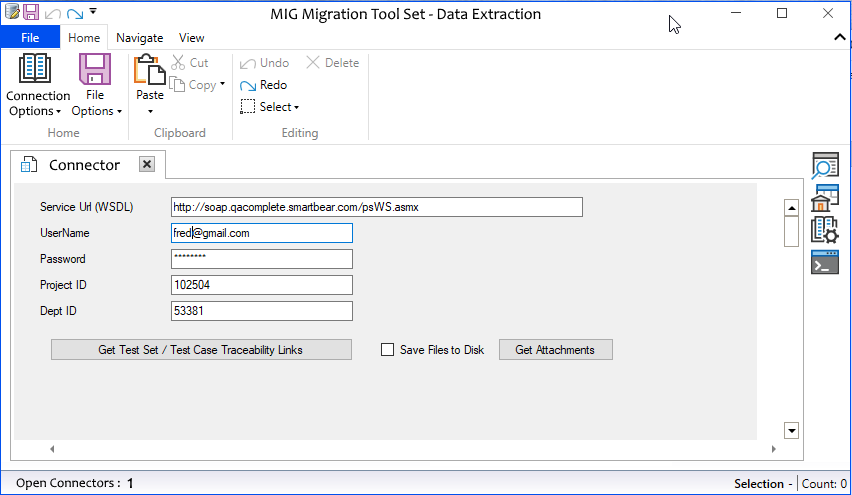
Task: Click the book with gear settings icon on sidebar
Action: (x=825, y=229)
